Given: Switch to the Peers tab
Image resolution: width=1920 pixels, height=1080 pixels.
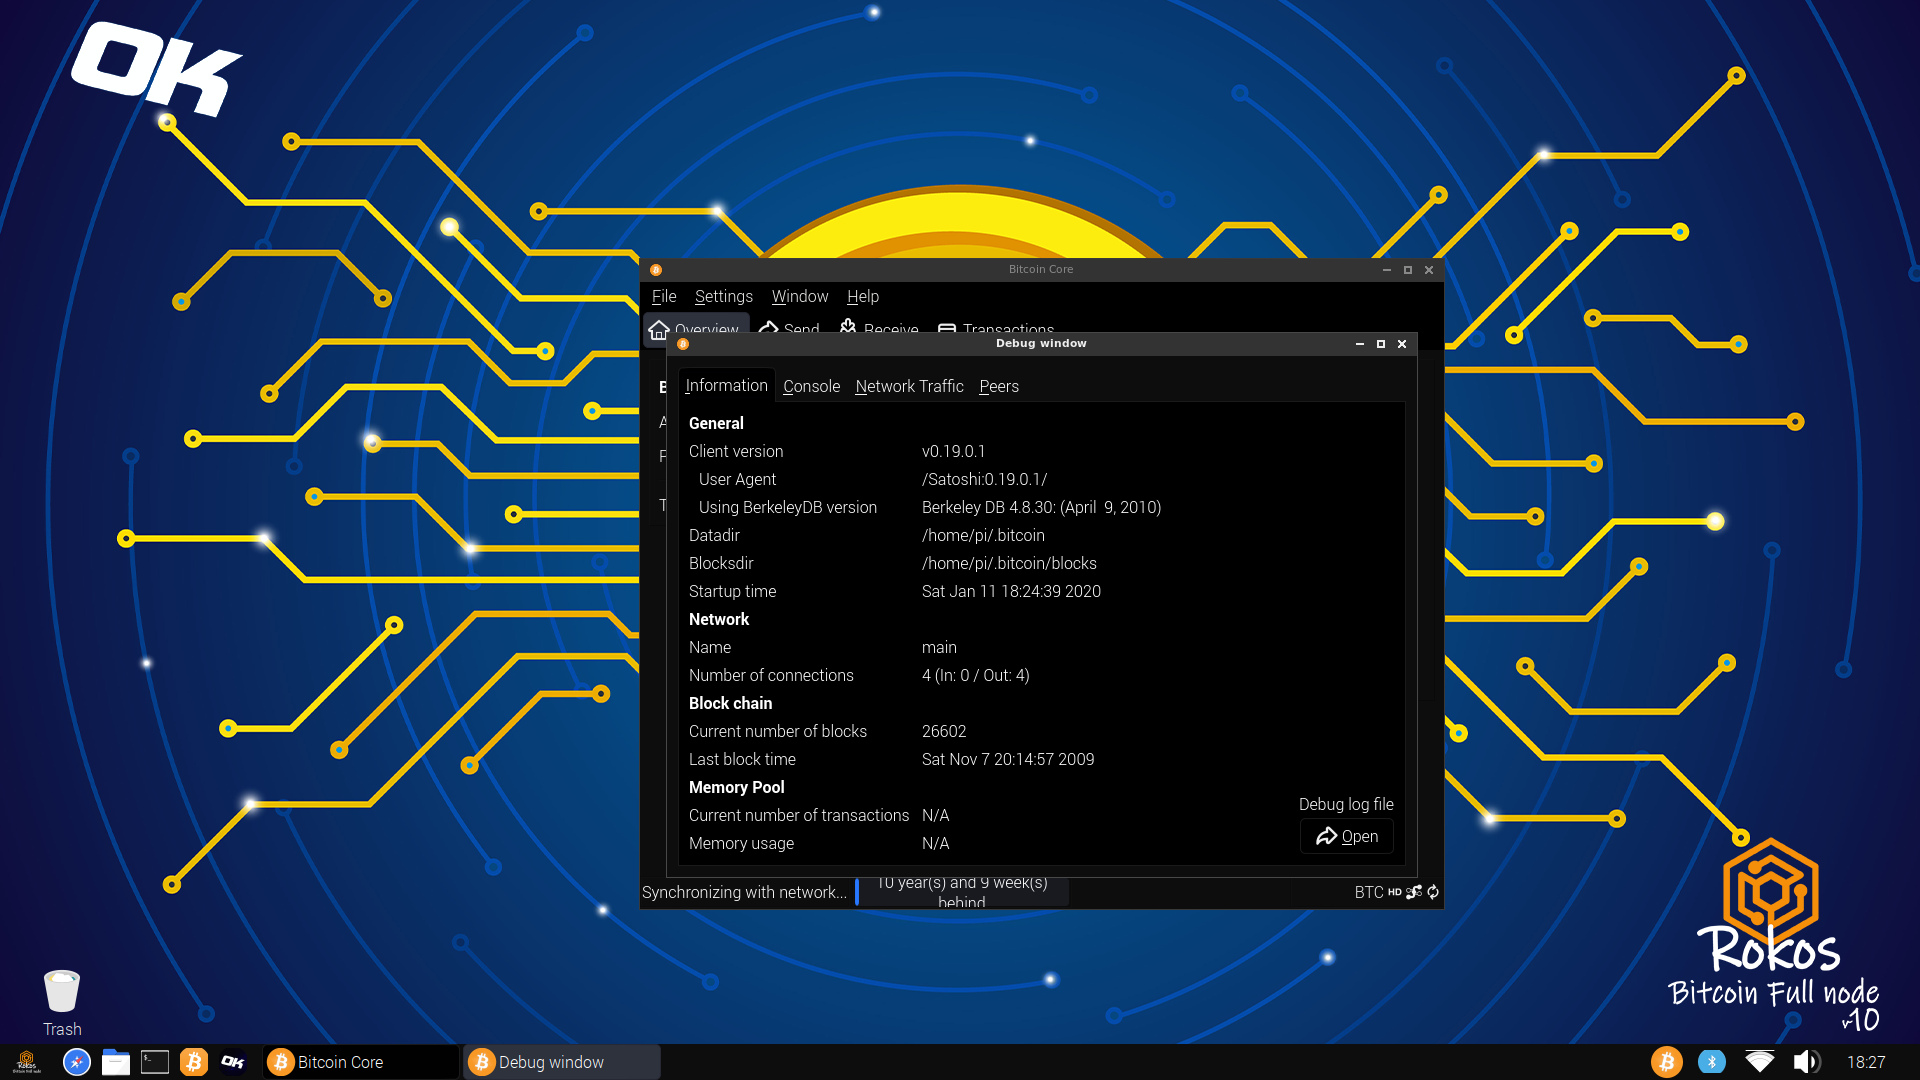Looking at the screenshot, I should [999, 386].
